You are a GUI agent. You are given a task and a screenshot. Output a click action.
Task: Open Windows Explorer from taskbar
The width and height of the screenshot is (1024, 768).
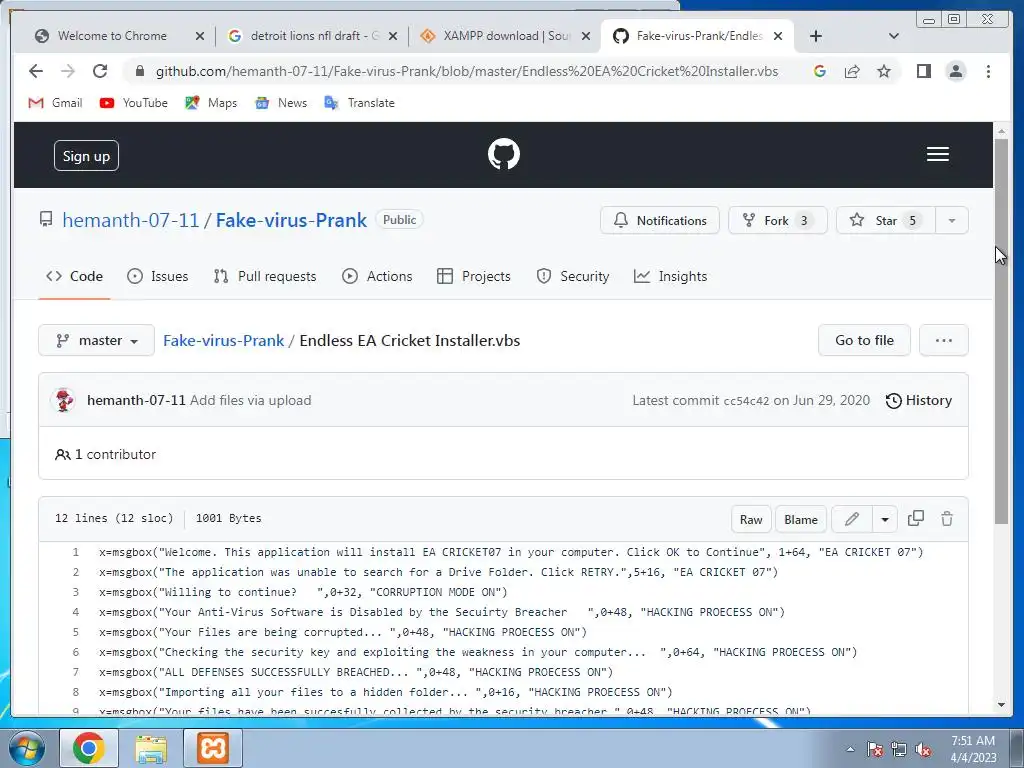(151, 748)
